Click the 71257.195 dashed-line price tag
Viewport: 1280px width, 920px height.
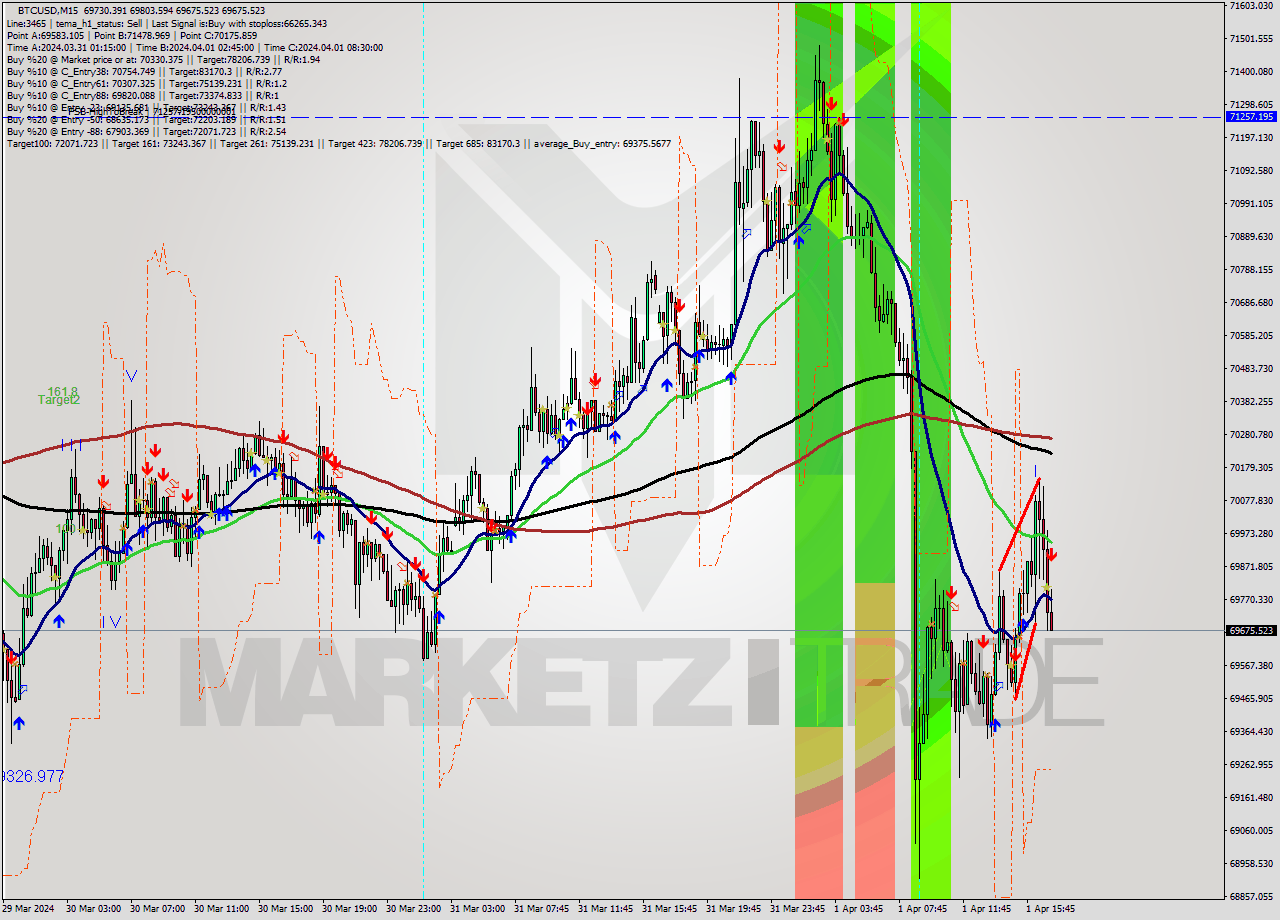(1251, 117)
